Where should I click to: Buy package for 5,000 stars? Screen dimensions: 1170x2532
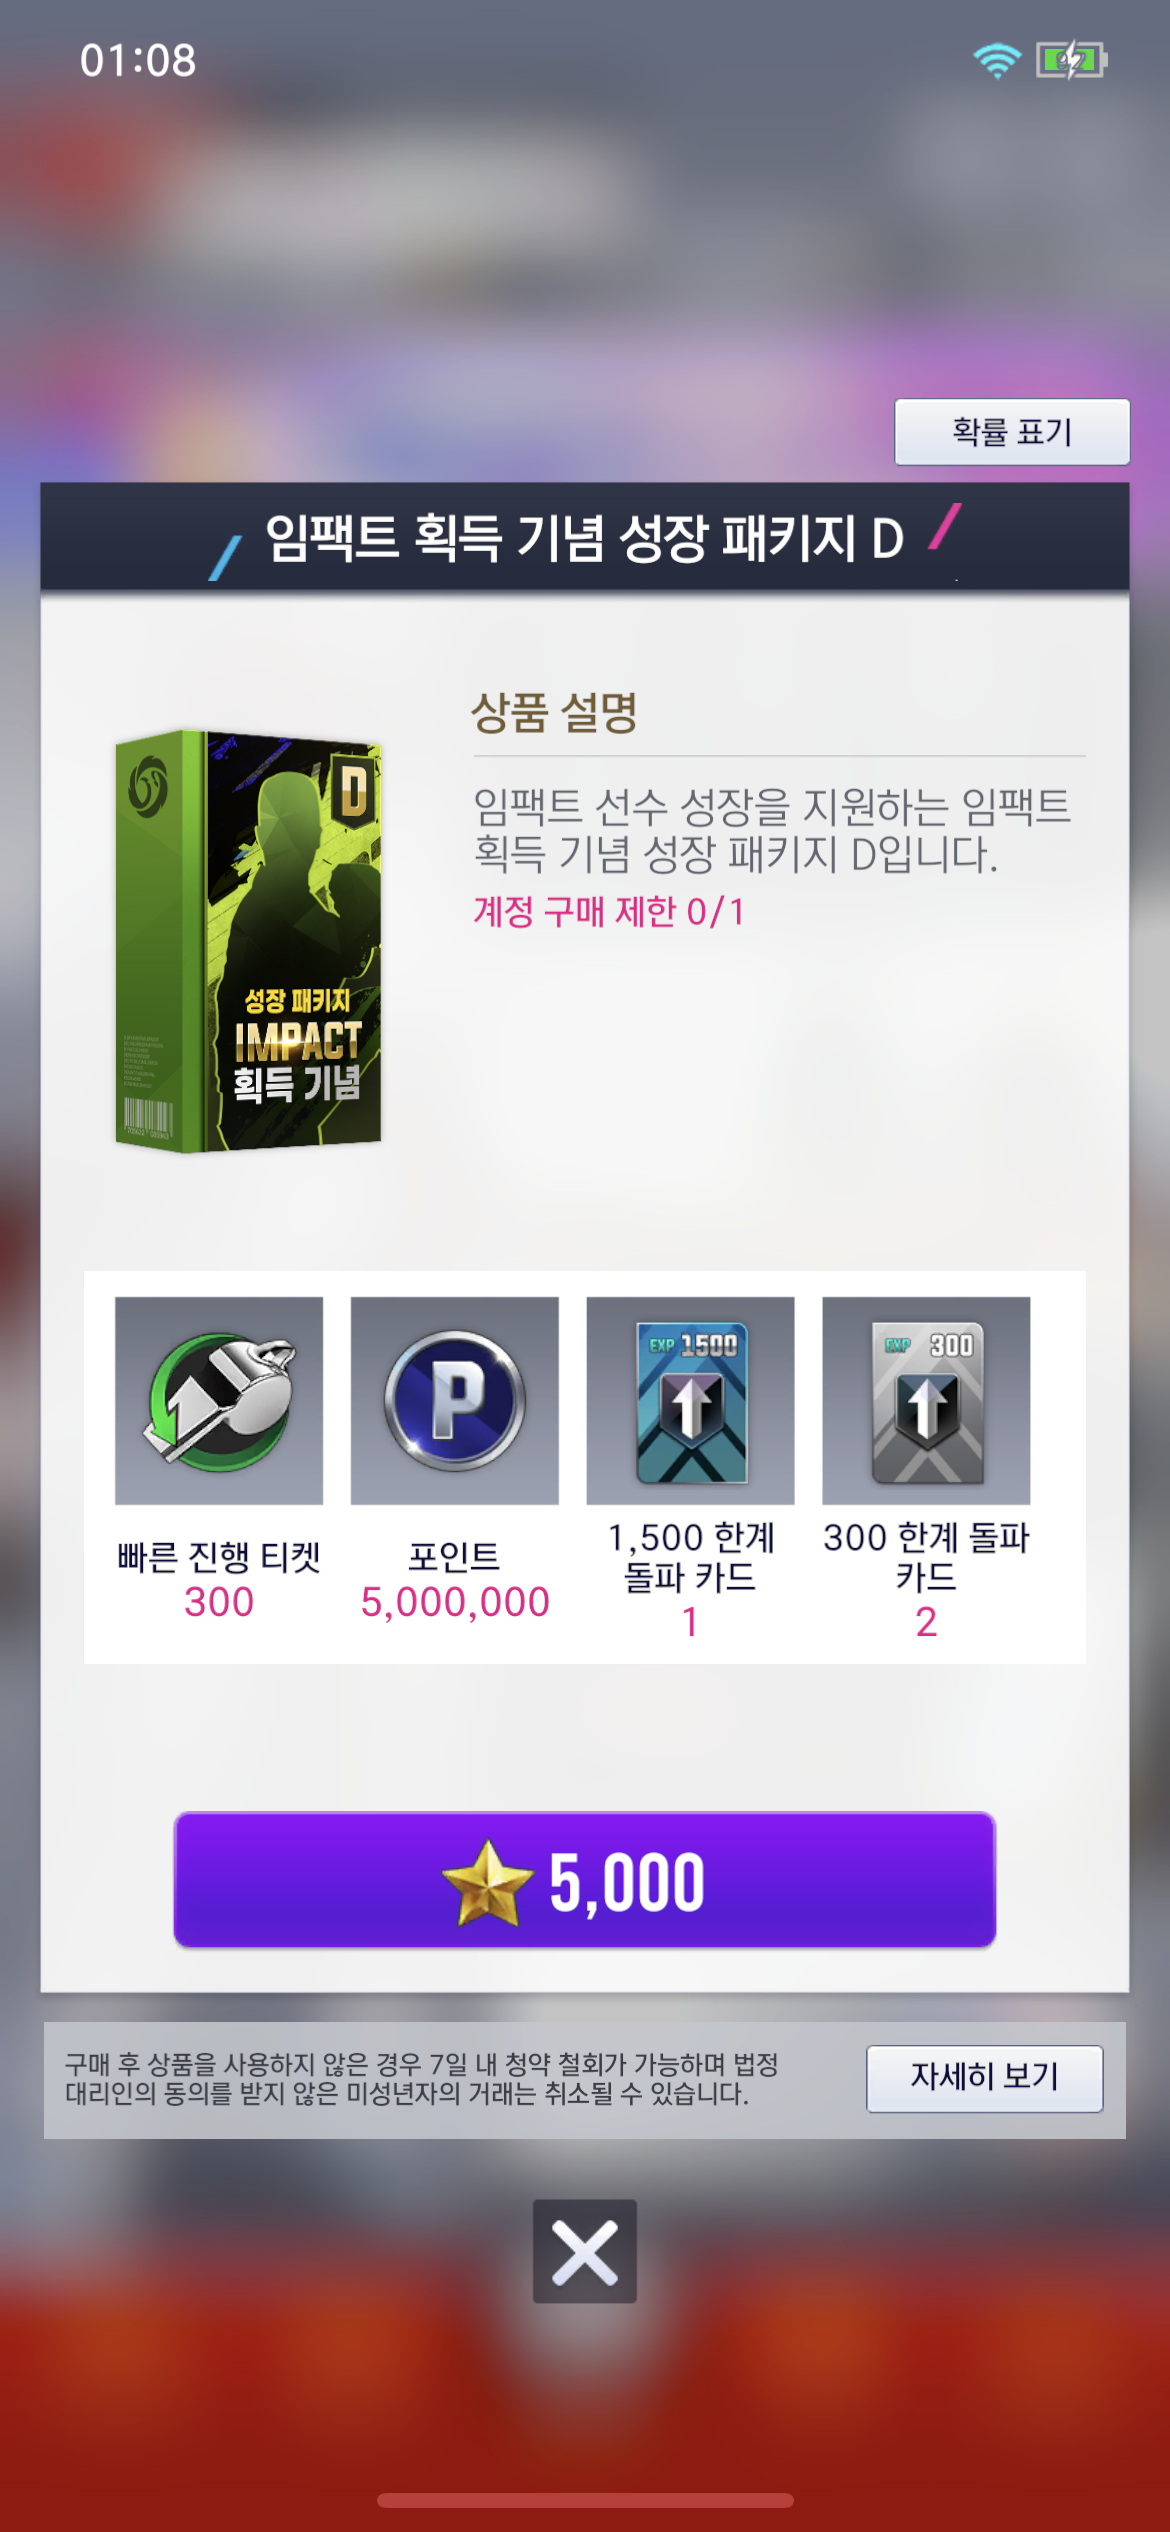point(585,1880)
